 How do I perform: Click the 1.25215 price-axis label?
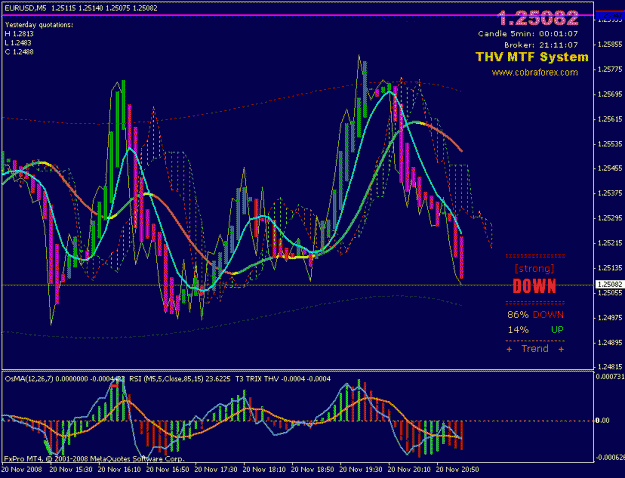pos(610,243)
